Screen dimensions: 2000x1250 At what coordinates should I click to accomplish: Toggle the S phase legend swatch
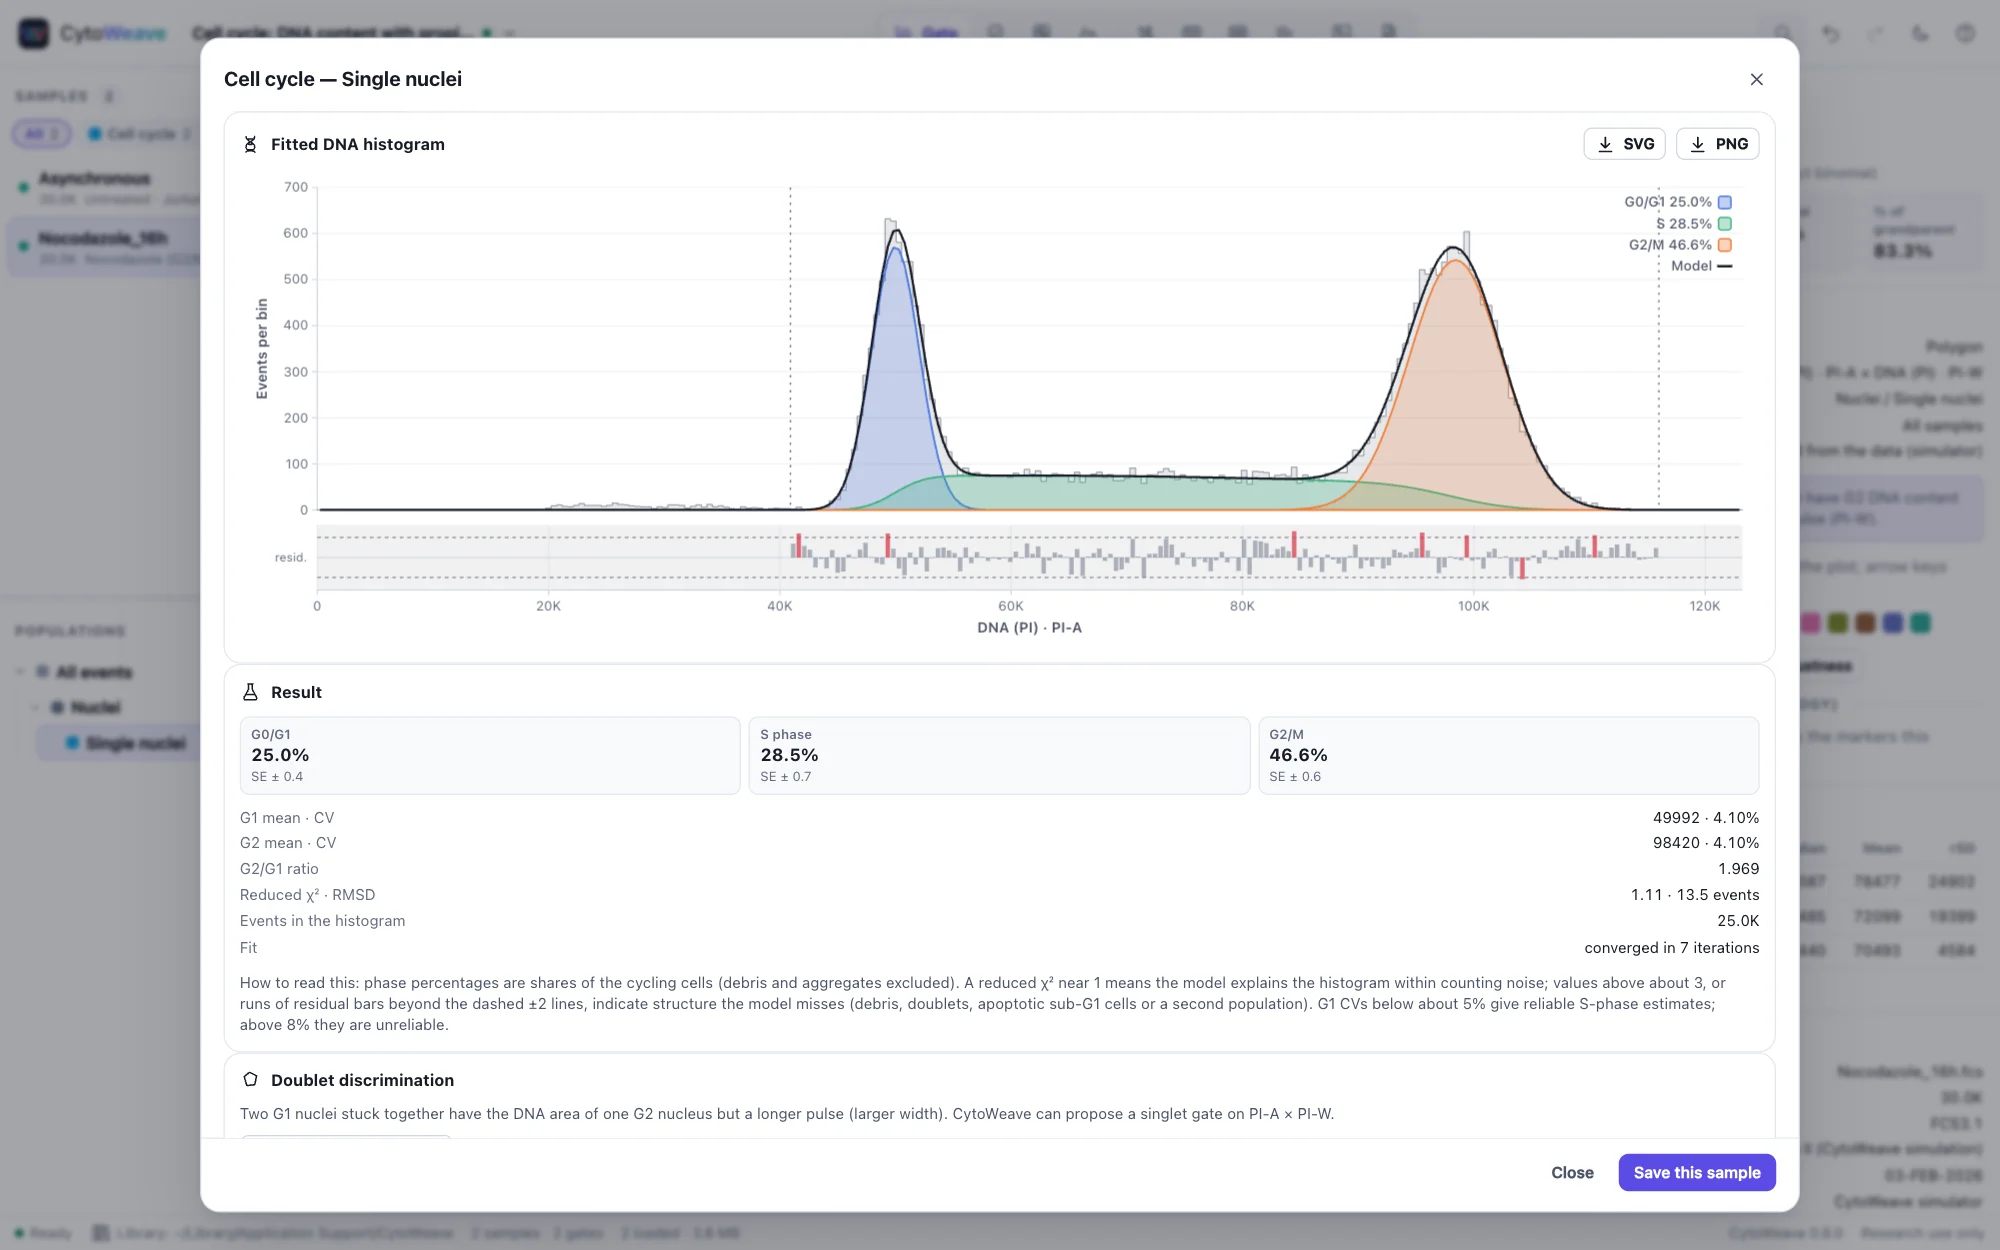tap(1724, 224)
